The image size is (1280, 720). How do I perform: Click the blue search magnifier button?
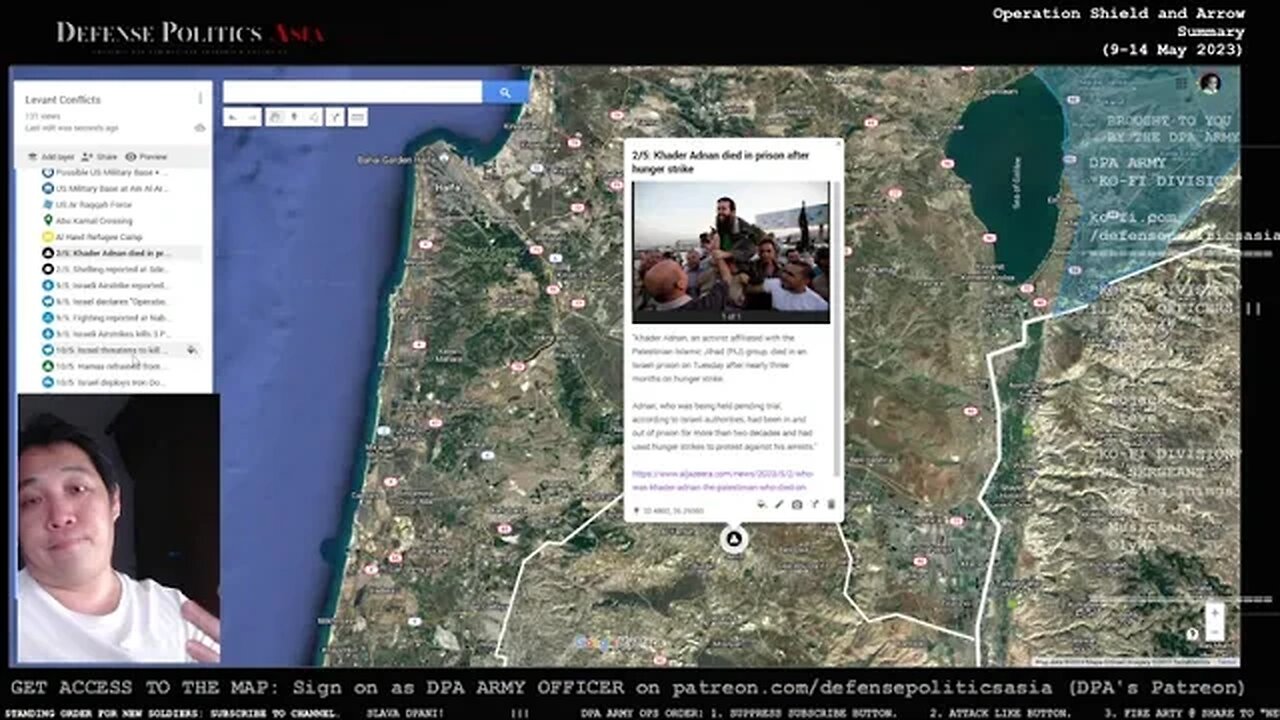coord(505,92)
